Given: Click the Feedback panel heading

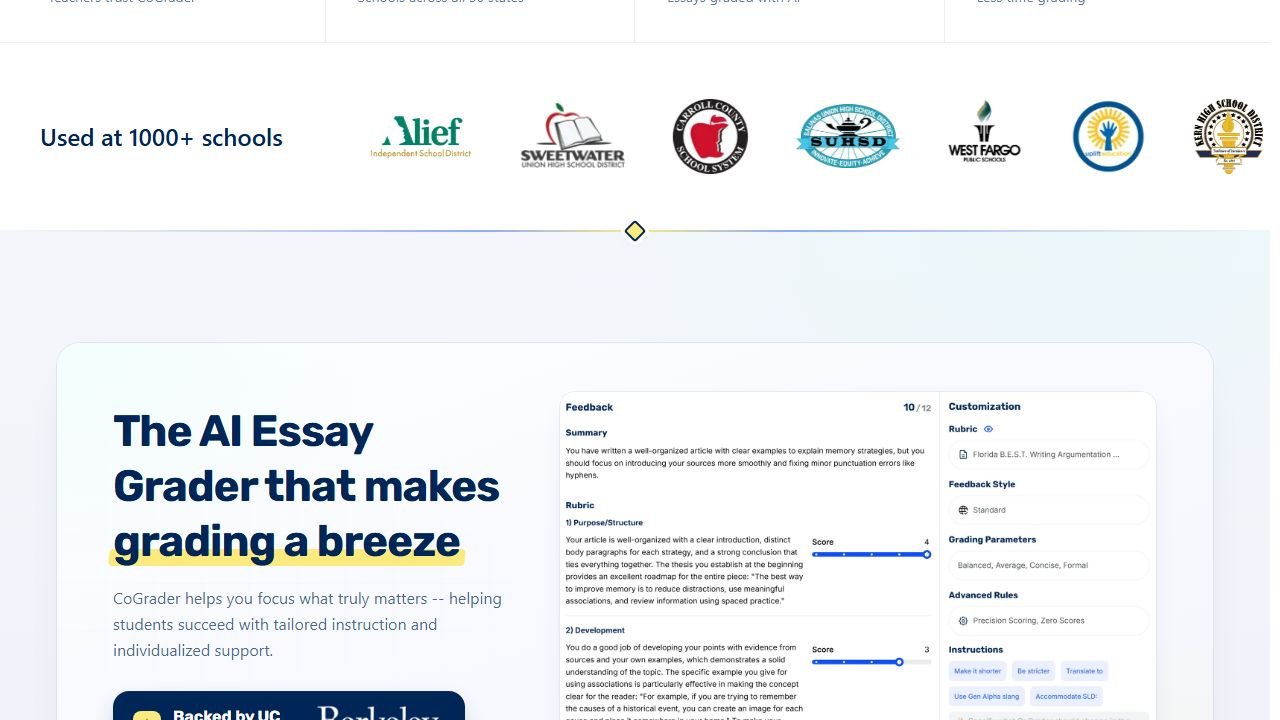Looking at the screenshot, I should point(589,407).
